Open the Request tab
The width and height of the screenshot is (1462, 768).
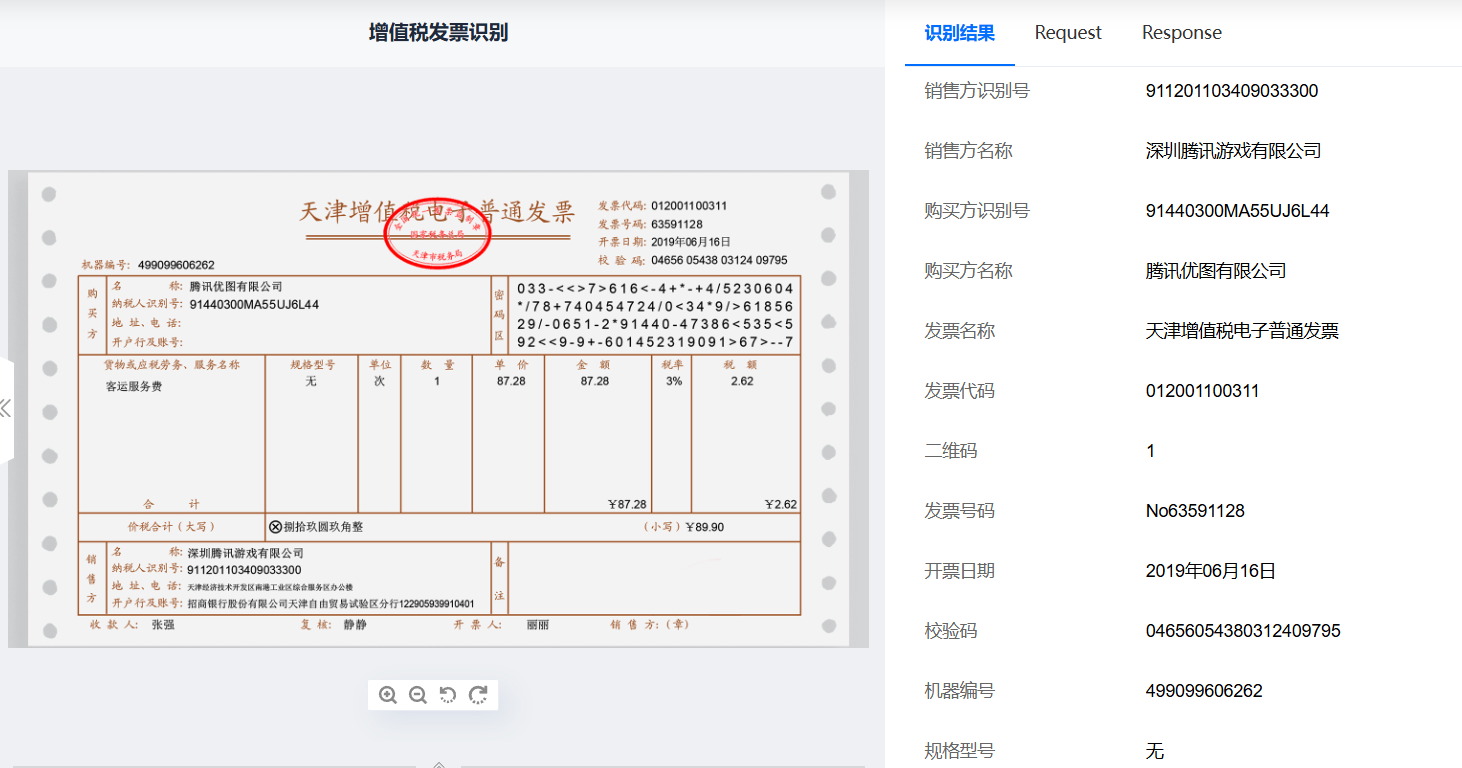click(x=1068, y=33)
